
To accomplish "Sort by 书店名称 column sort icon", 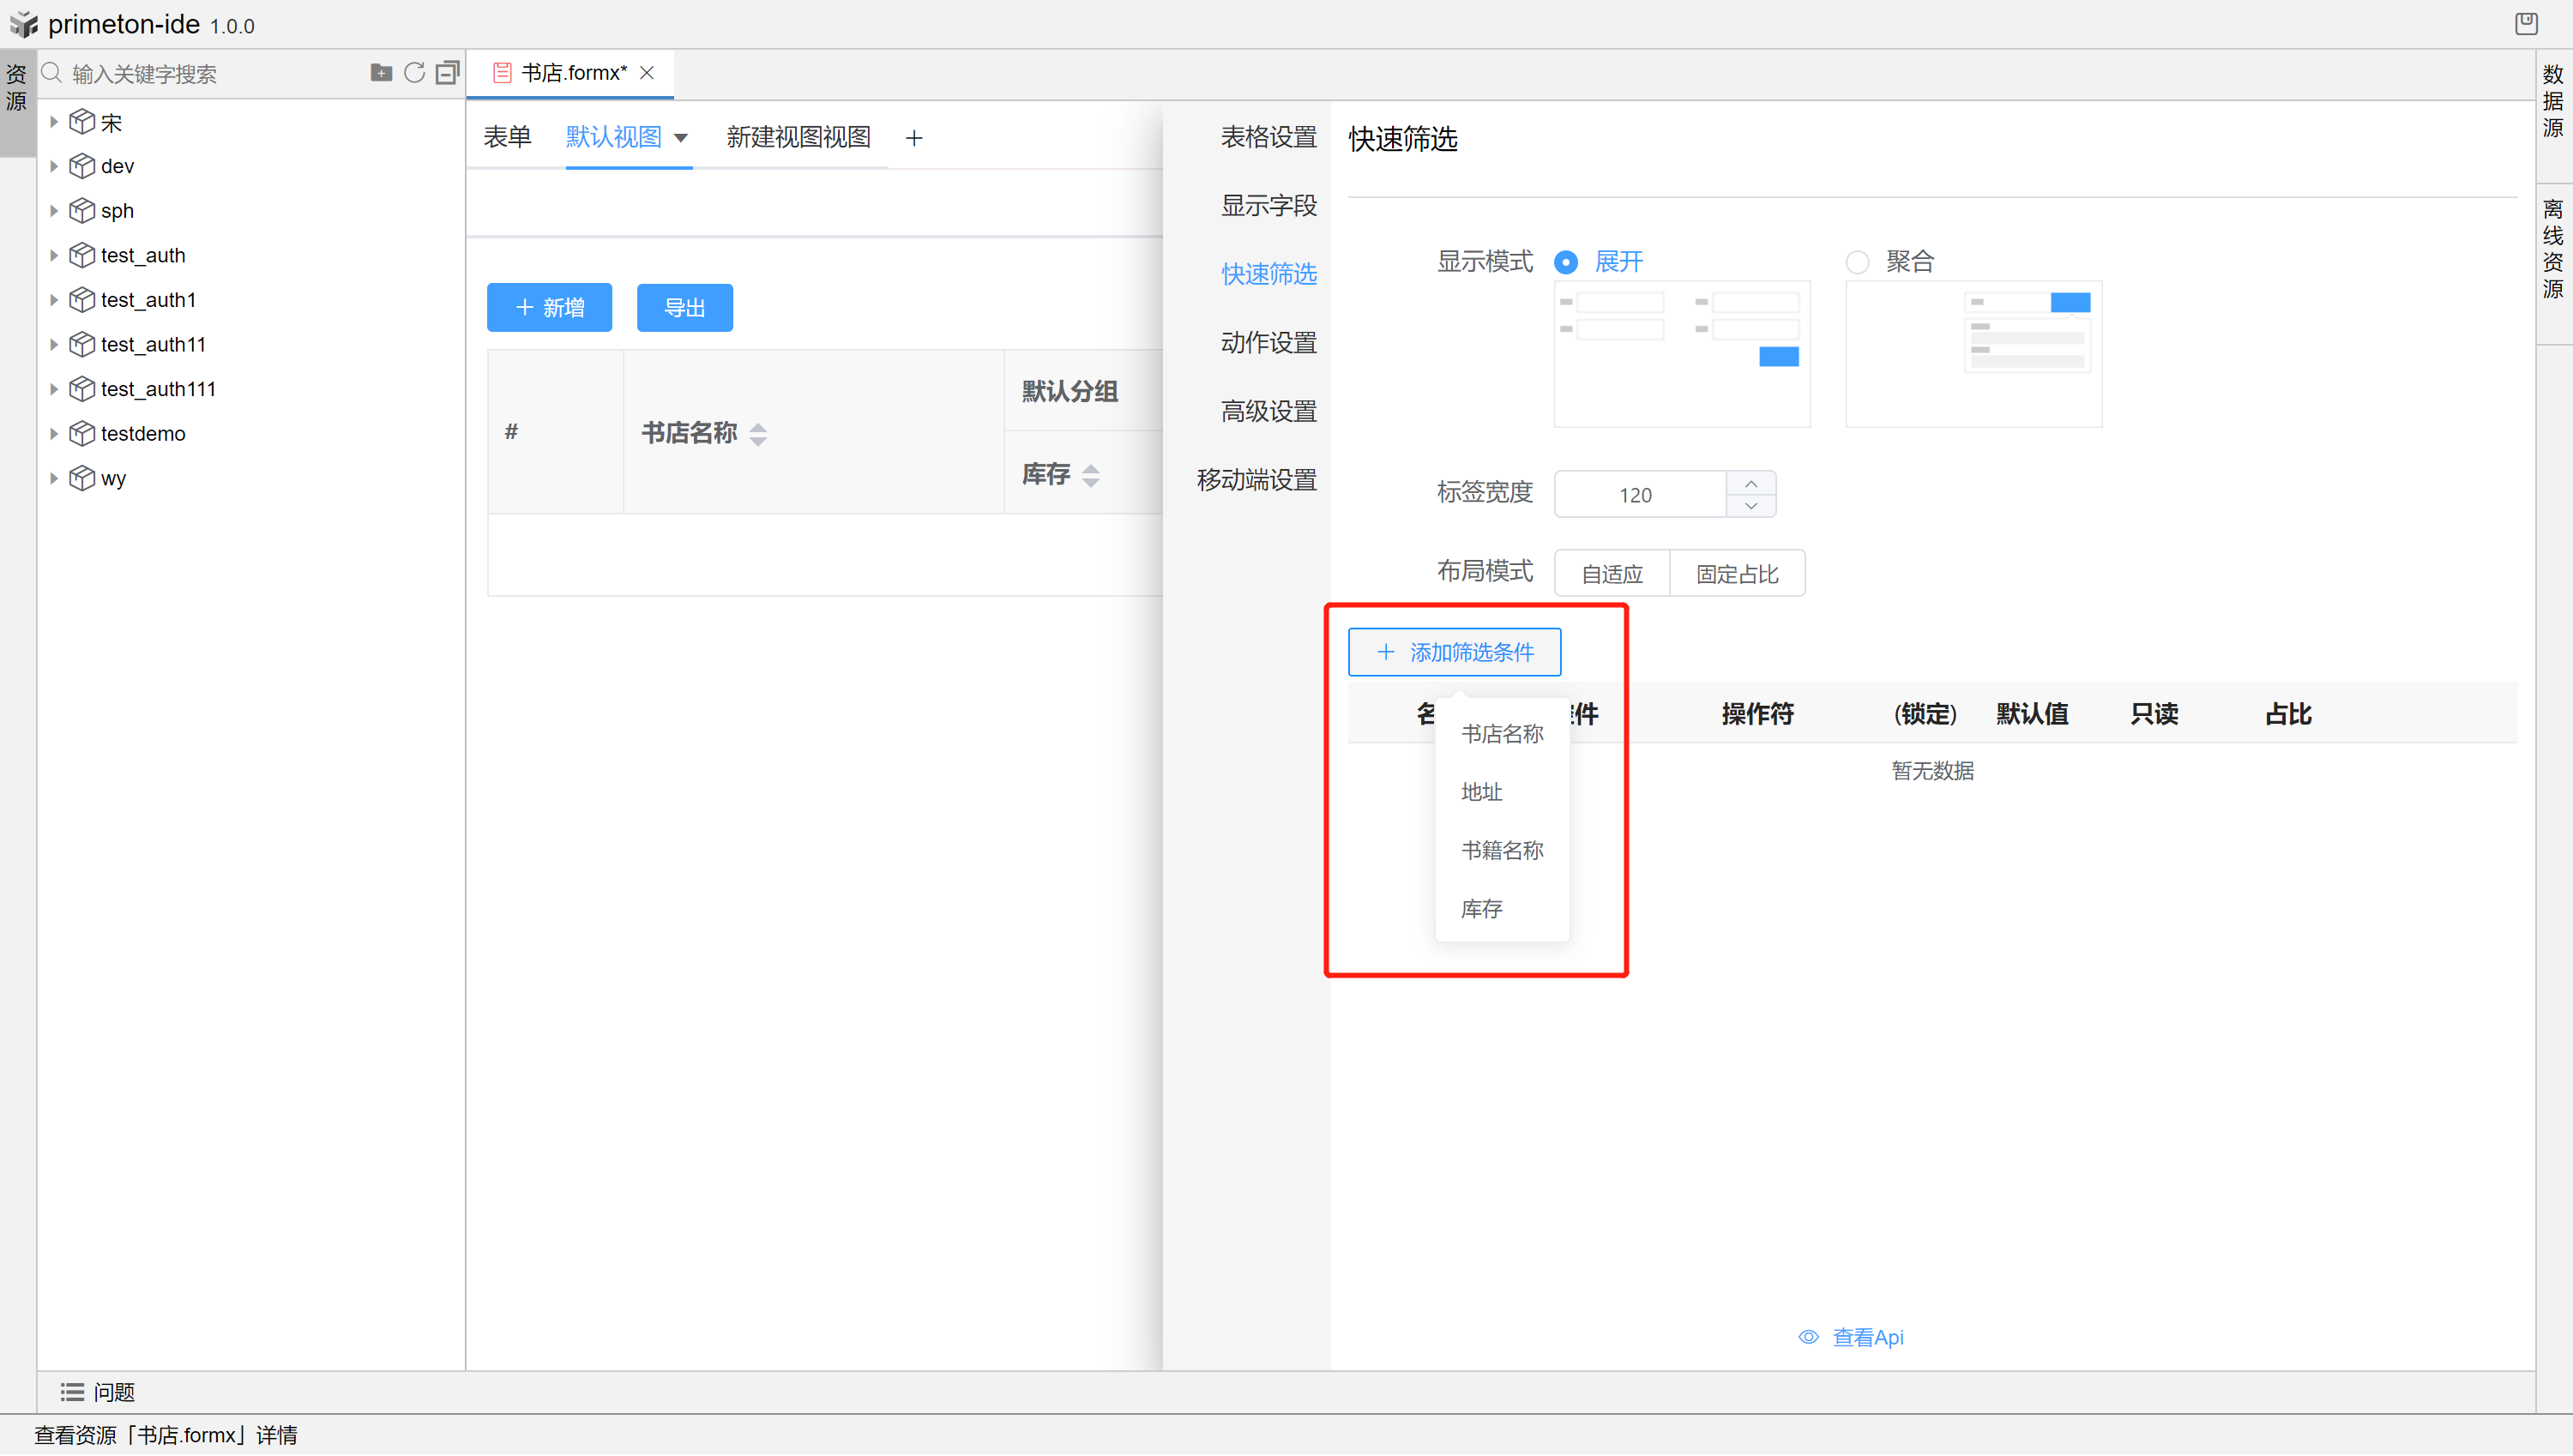I will 758,434.
